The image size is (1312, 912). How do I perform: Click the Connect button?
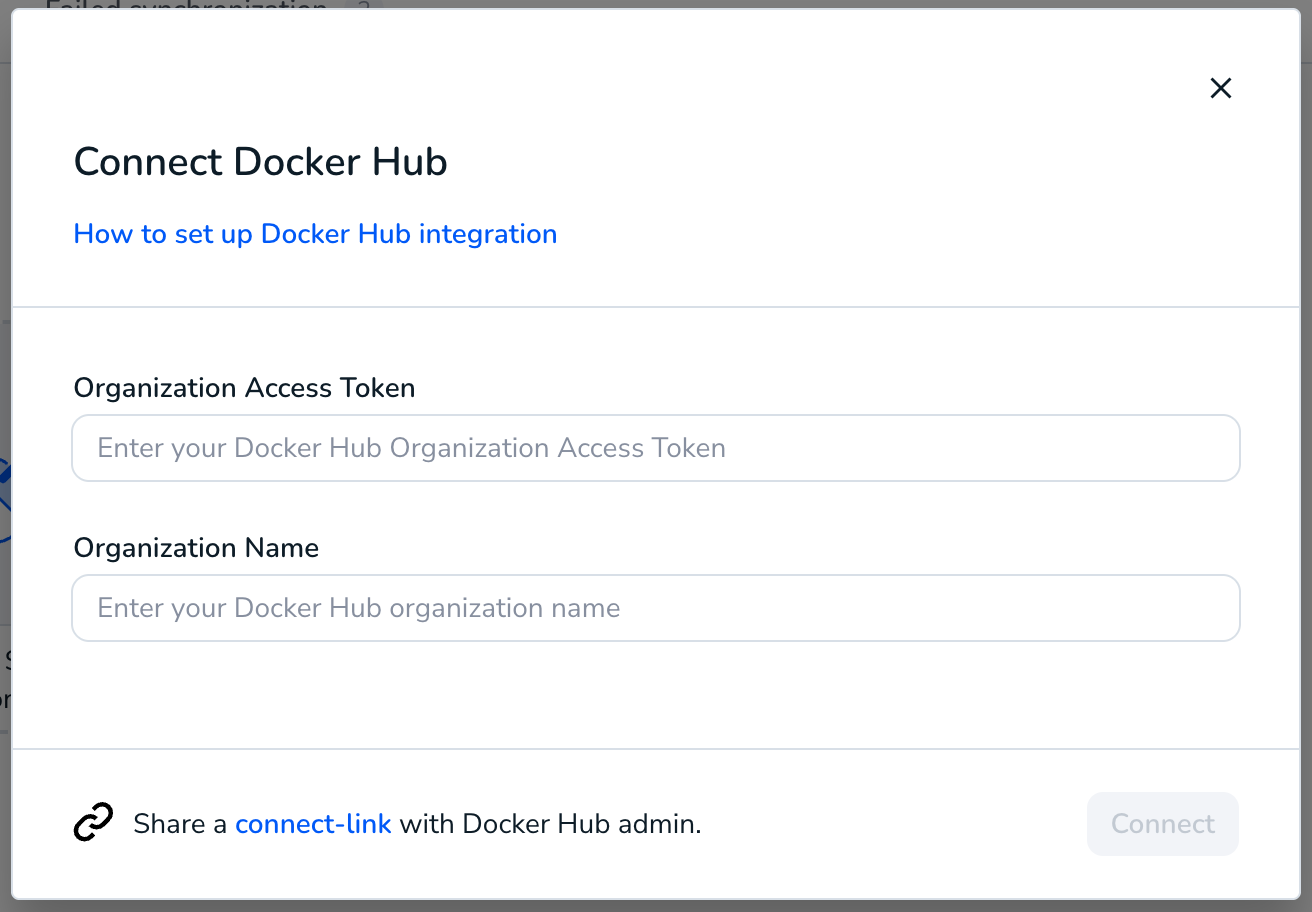1163,824
